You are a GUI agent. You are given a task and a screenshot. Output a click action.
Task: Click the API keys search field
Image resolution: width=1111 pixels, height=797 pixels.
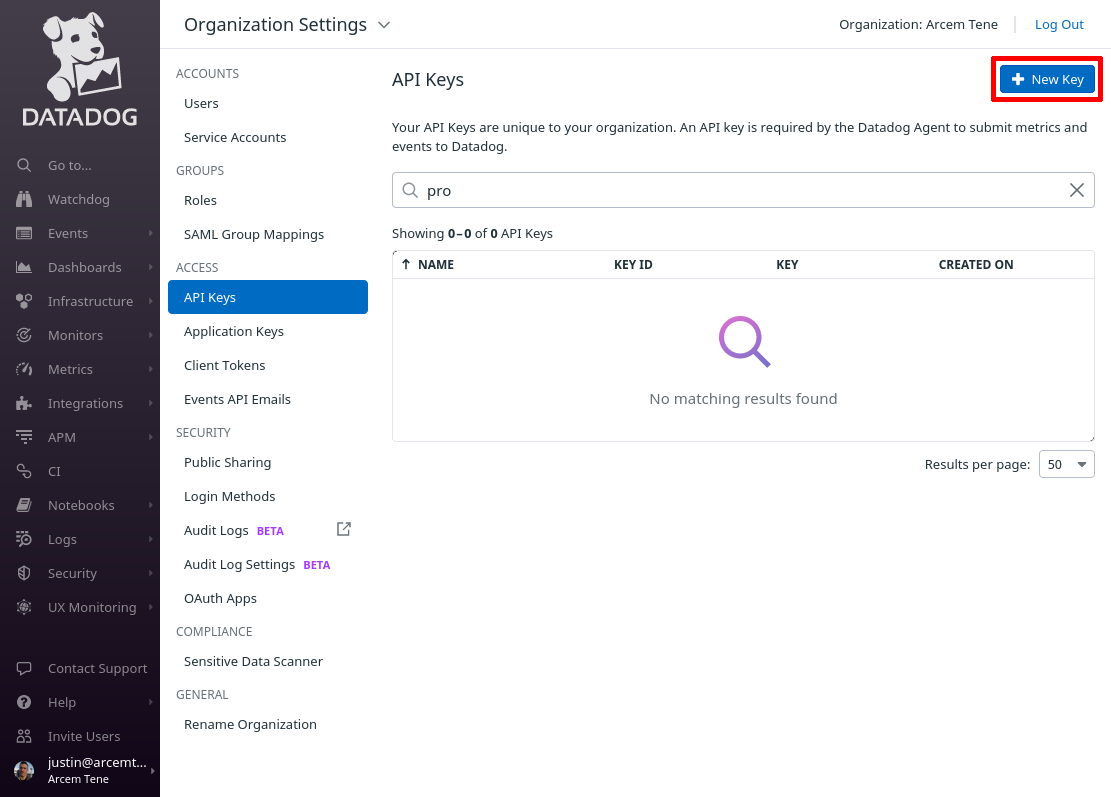click(x=743, y=190)
